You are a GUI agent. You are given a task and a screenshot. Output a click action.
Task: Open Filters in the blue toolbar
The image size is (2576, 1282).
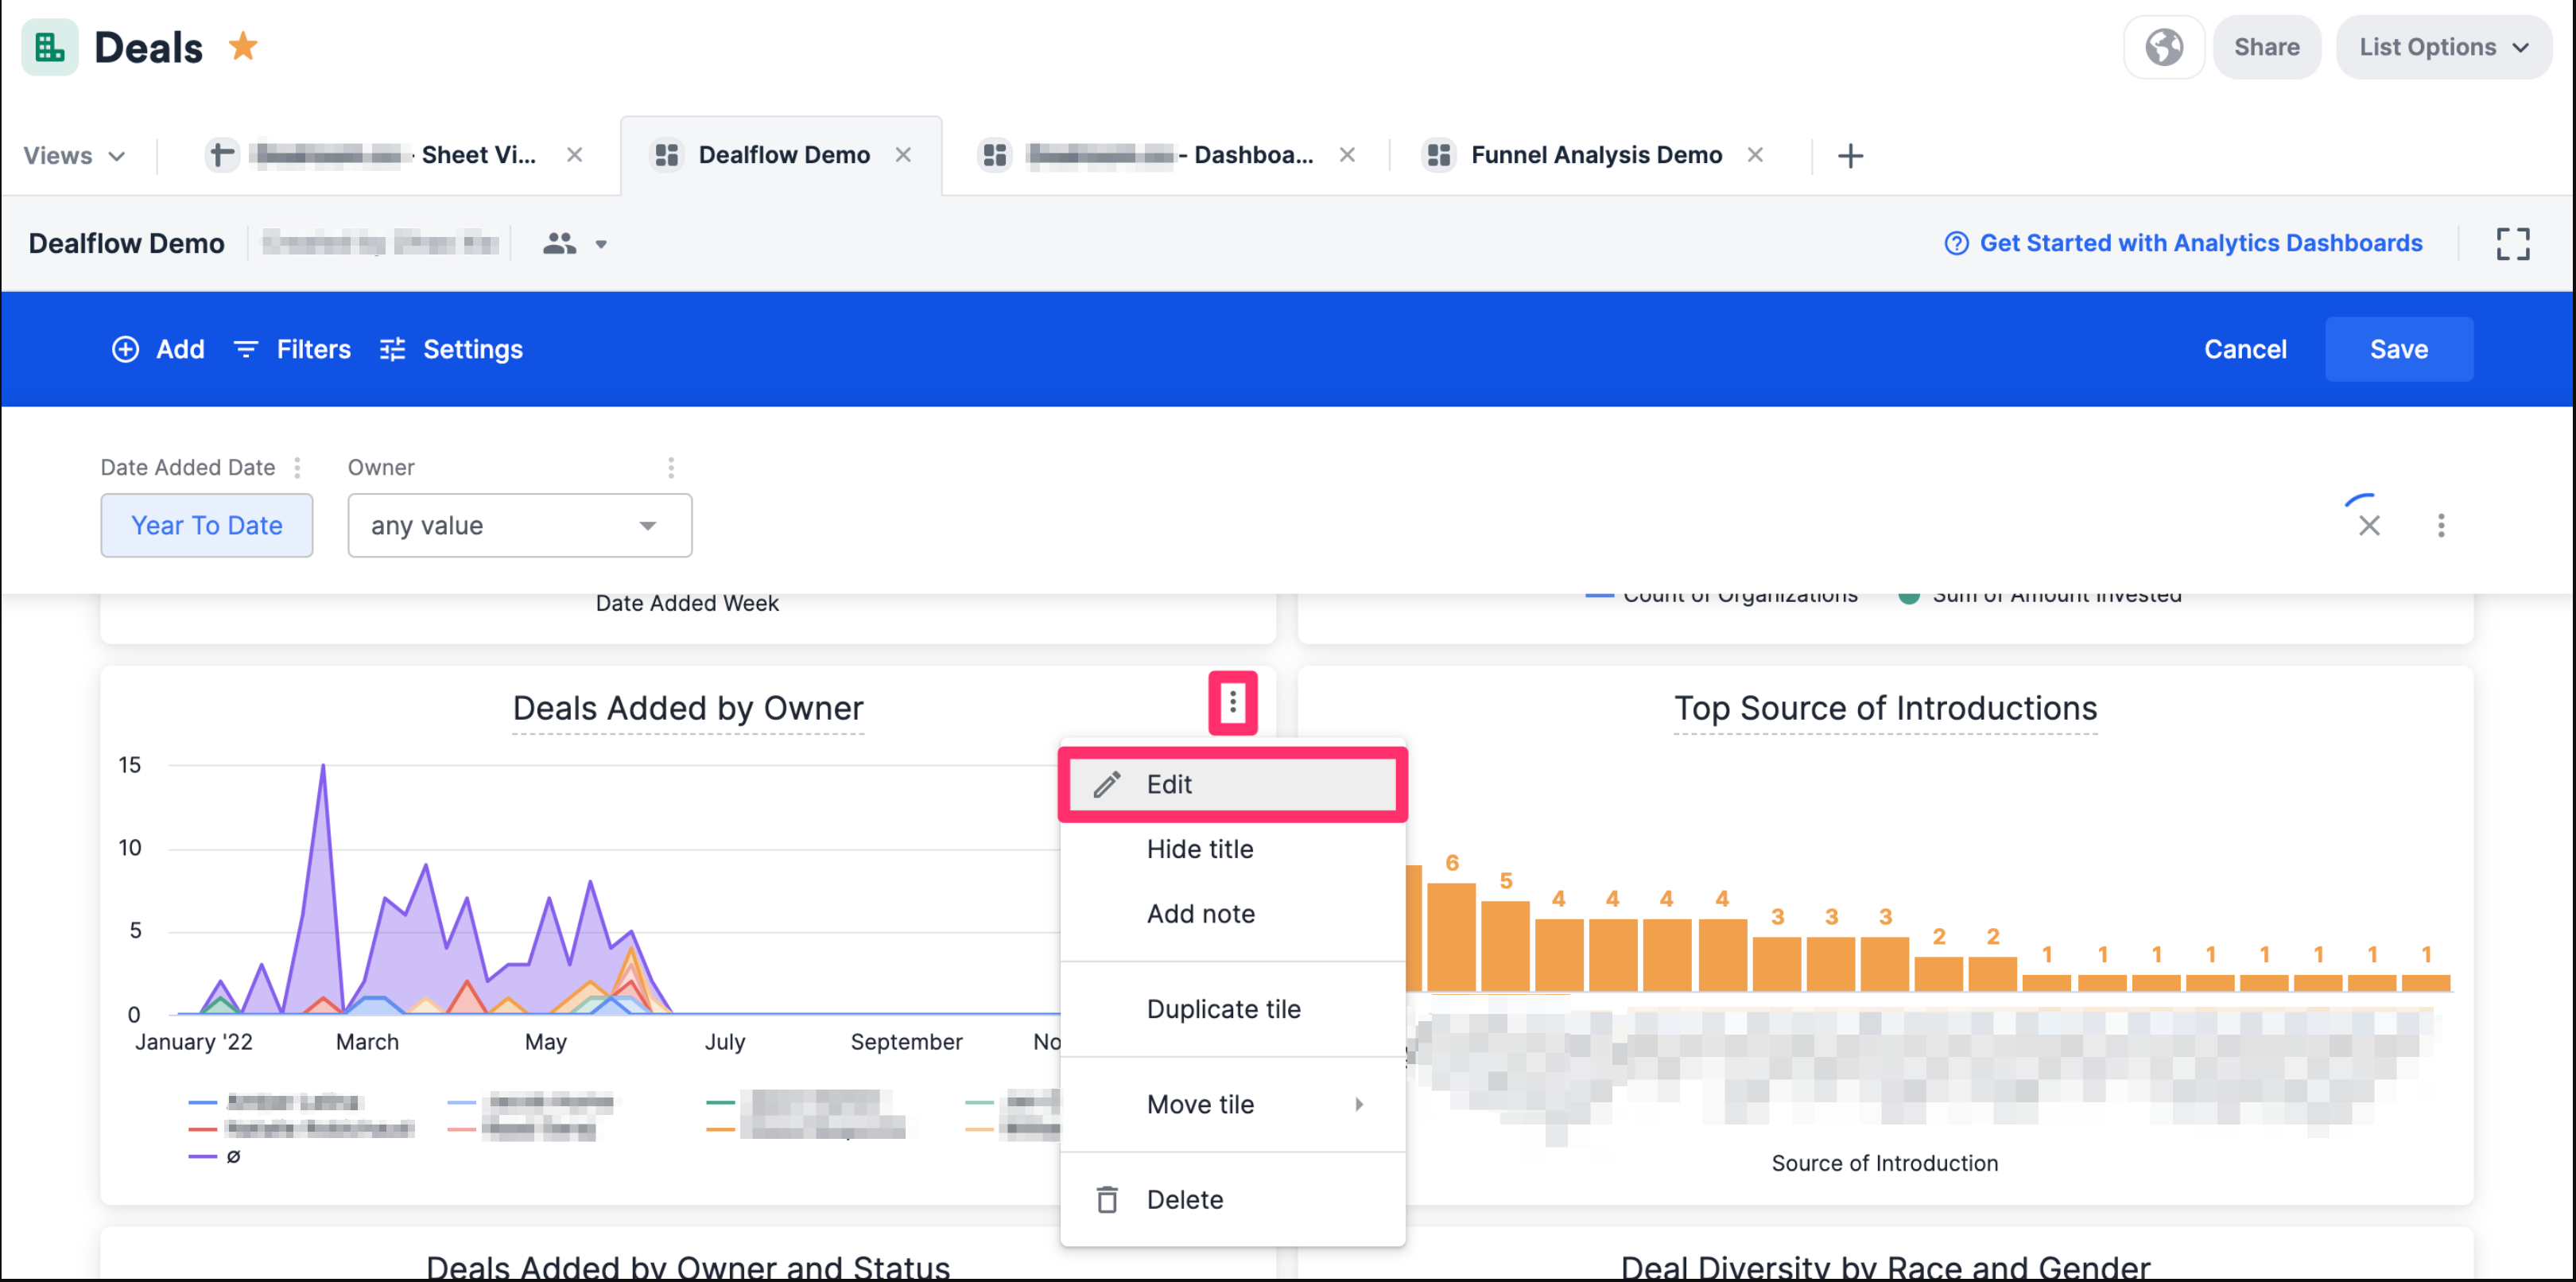[x=292, y=349]
